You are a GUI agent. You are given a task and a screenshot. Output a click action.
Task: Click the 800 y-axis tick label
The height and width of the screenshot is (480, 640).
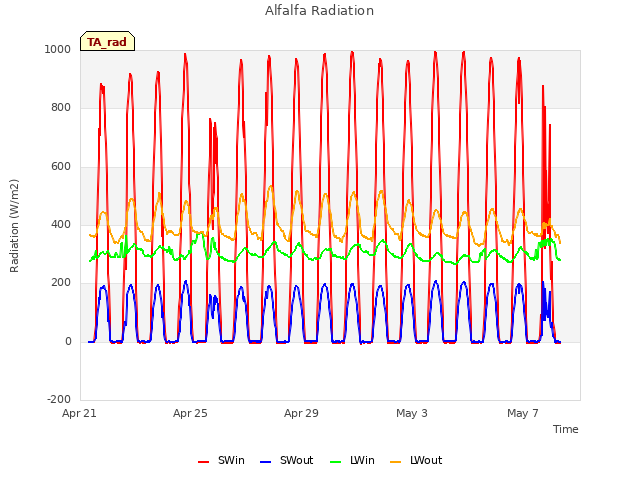(x=61, y=108)
